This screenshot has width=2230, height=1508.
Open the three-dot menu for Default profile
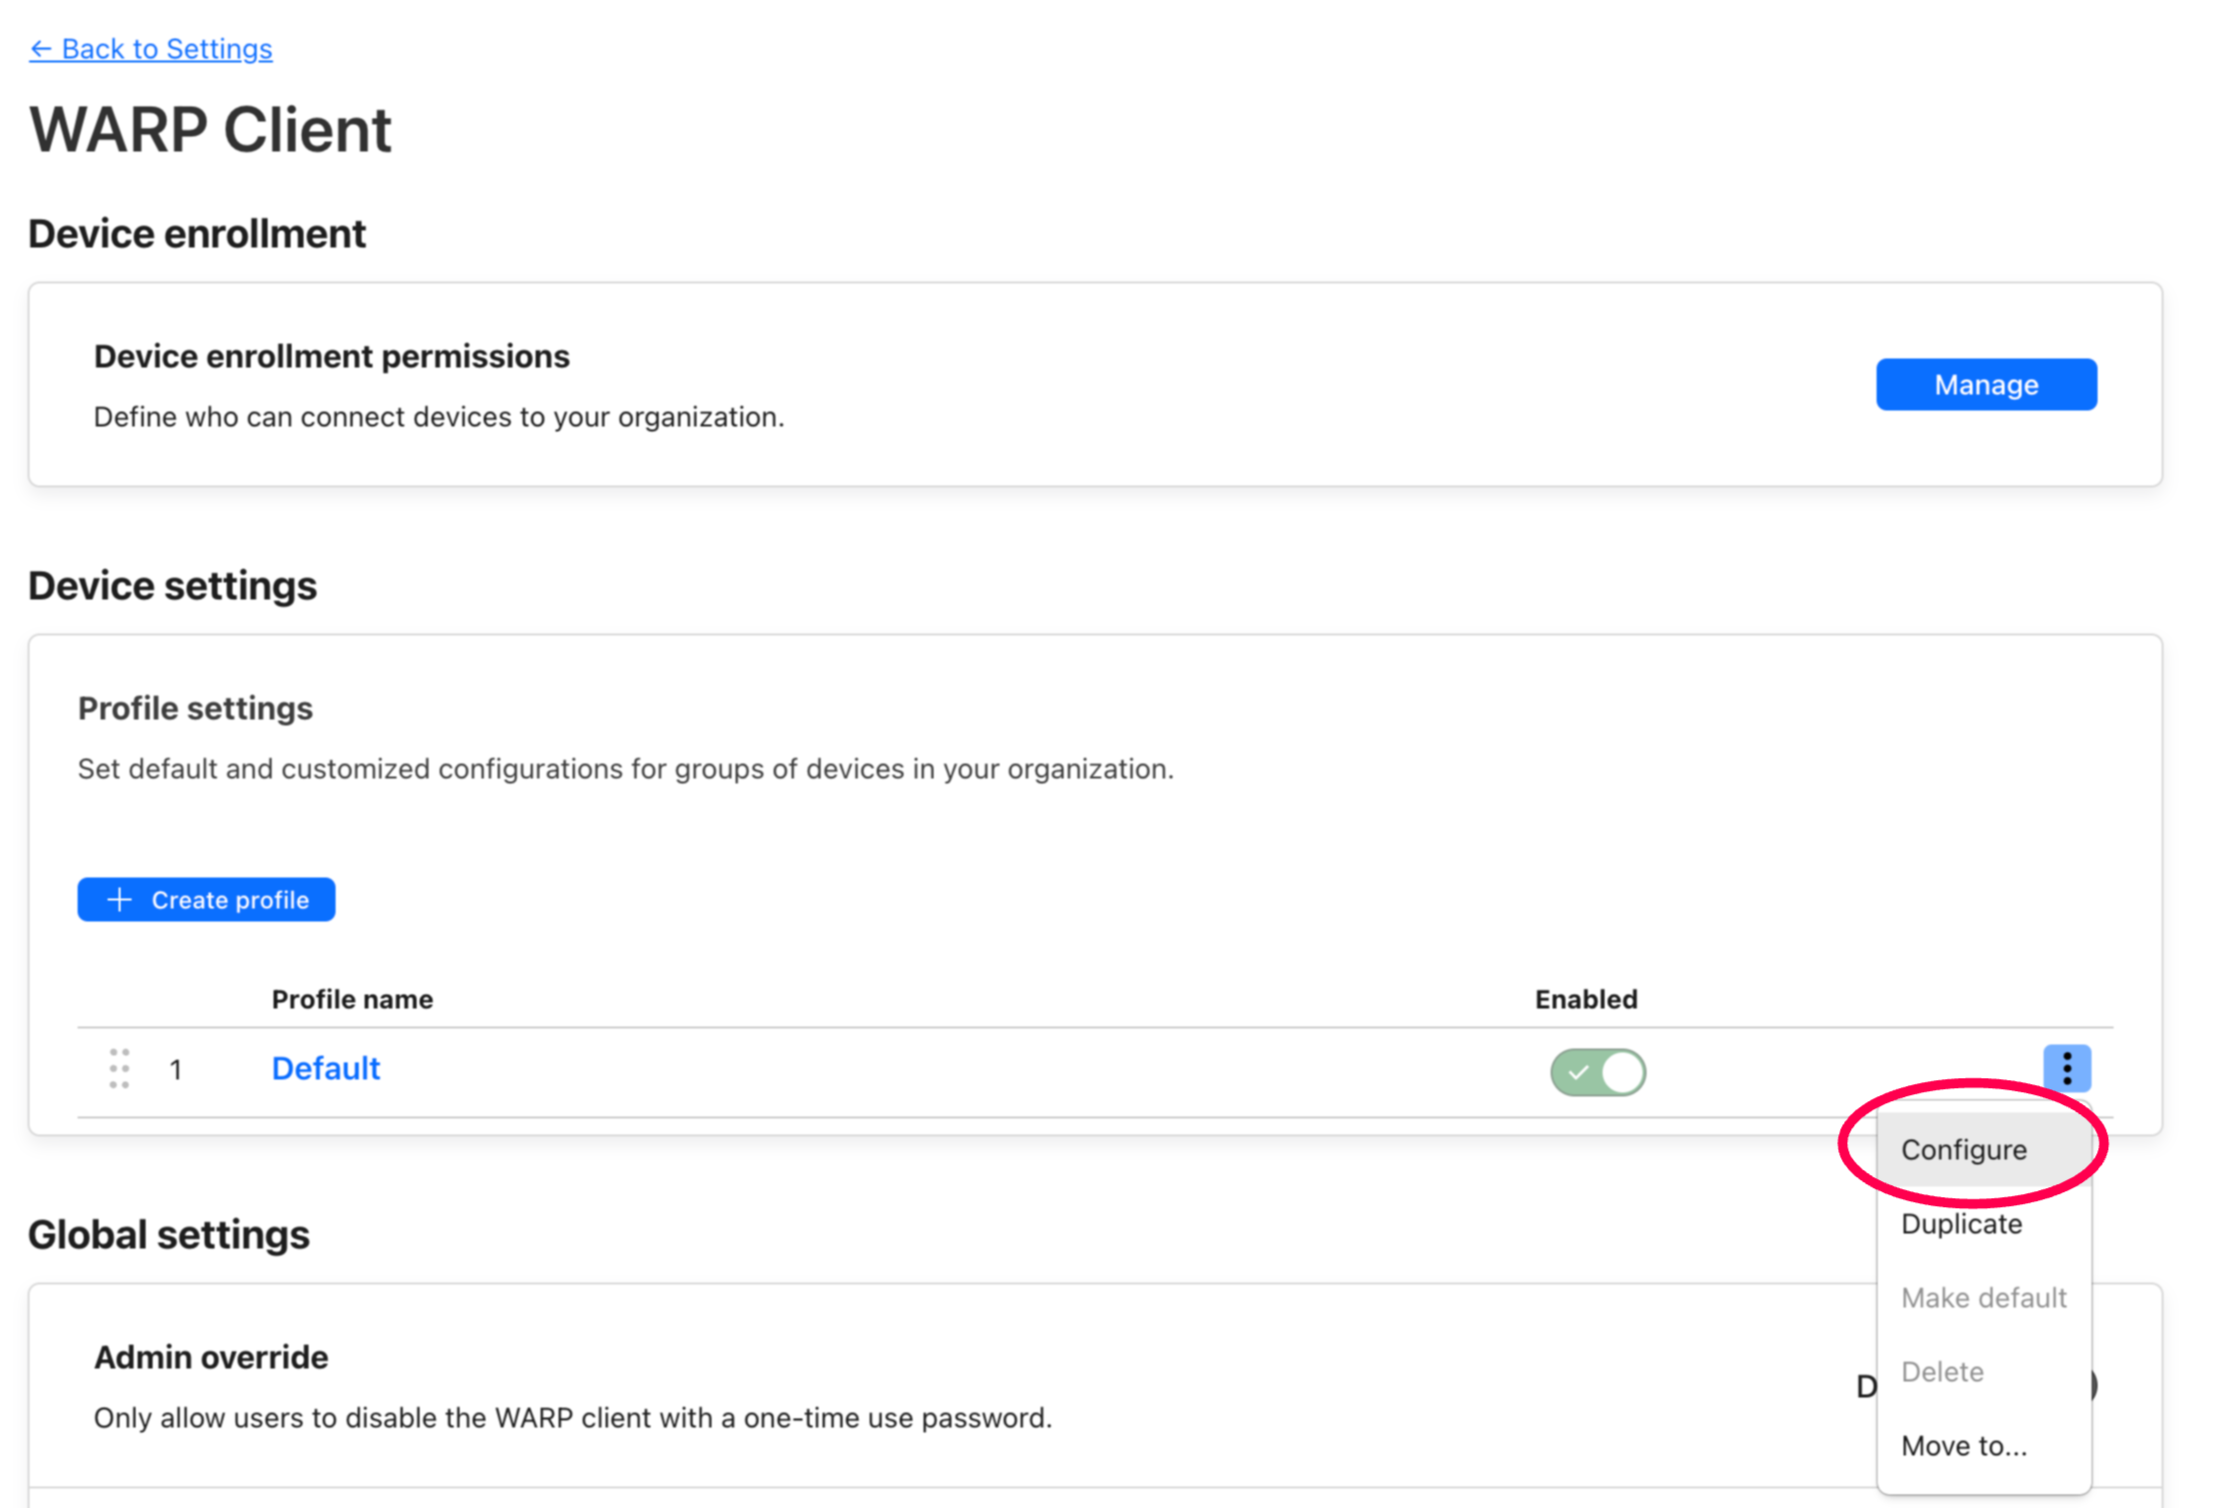[2066, 1068]
